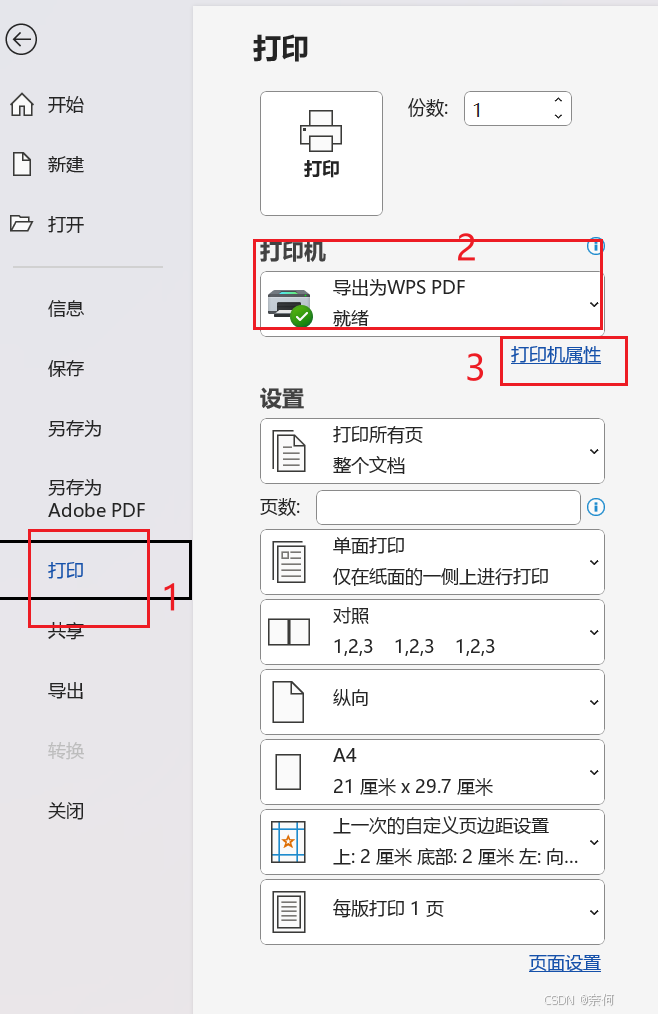Open the A4 paper size dropdown

(x=432, y=771)
